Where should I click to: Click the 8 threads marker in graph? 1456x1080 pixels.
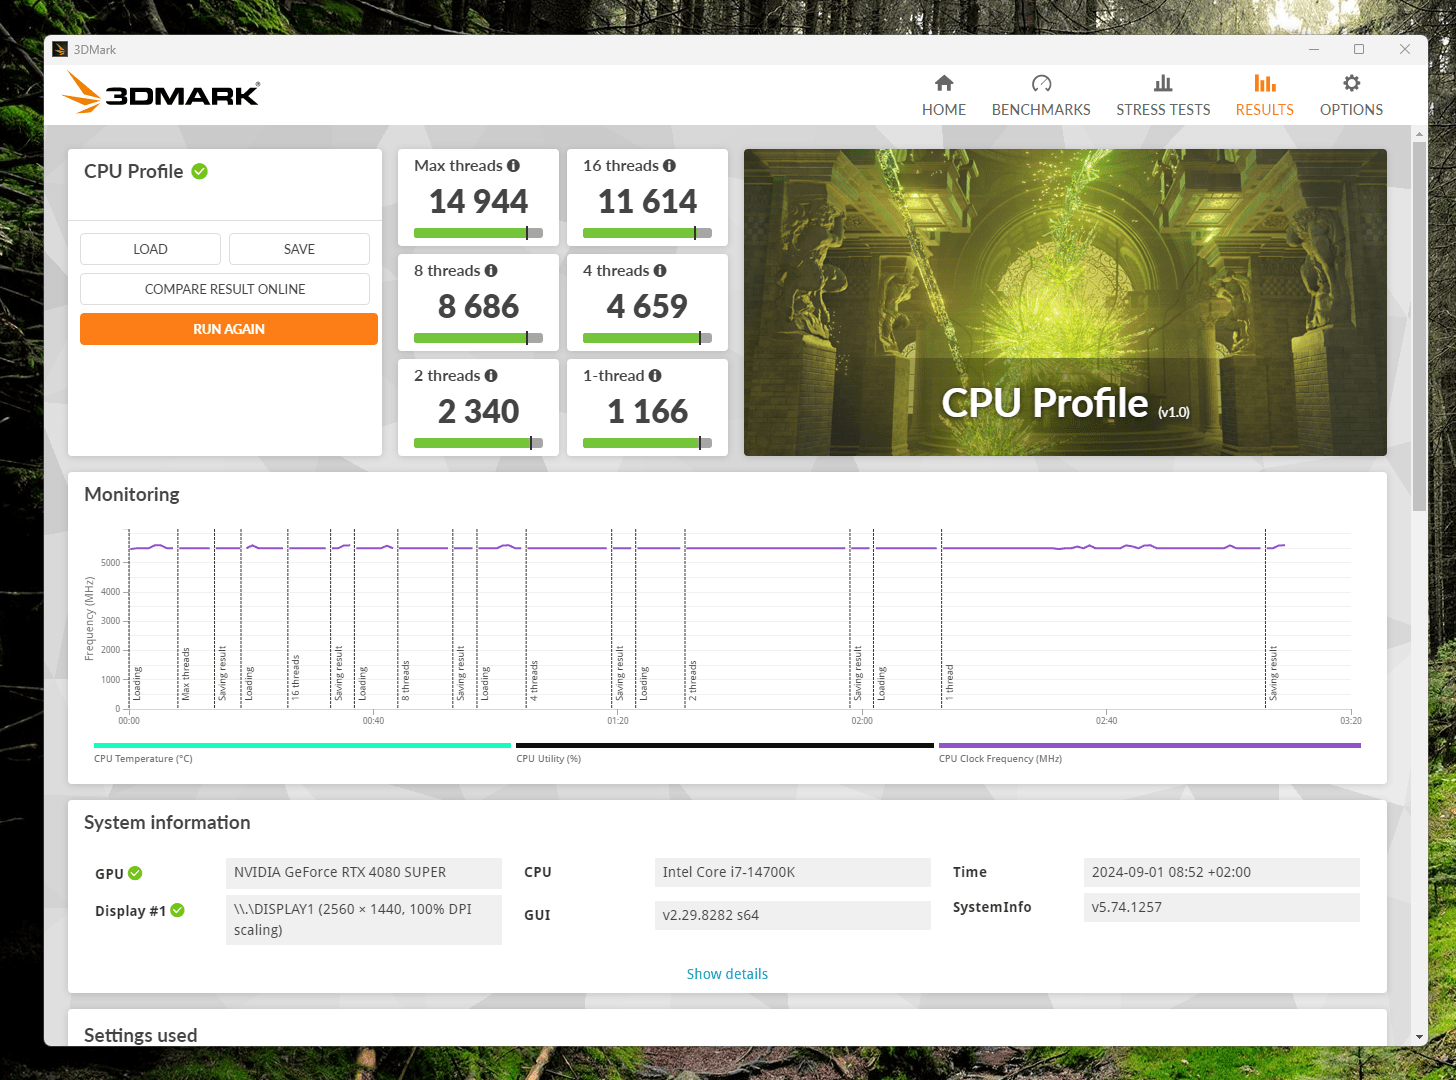pos(406,680)
